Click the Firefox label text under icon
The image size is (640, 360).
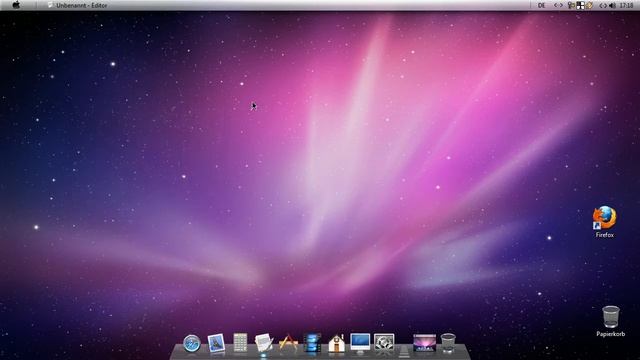604,235
